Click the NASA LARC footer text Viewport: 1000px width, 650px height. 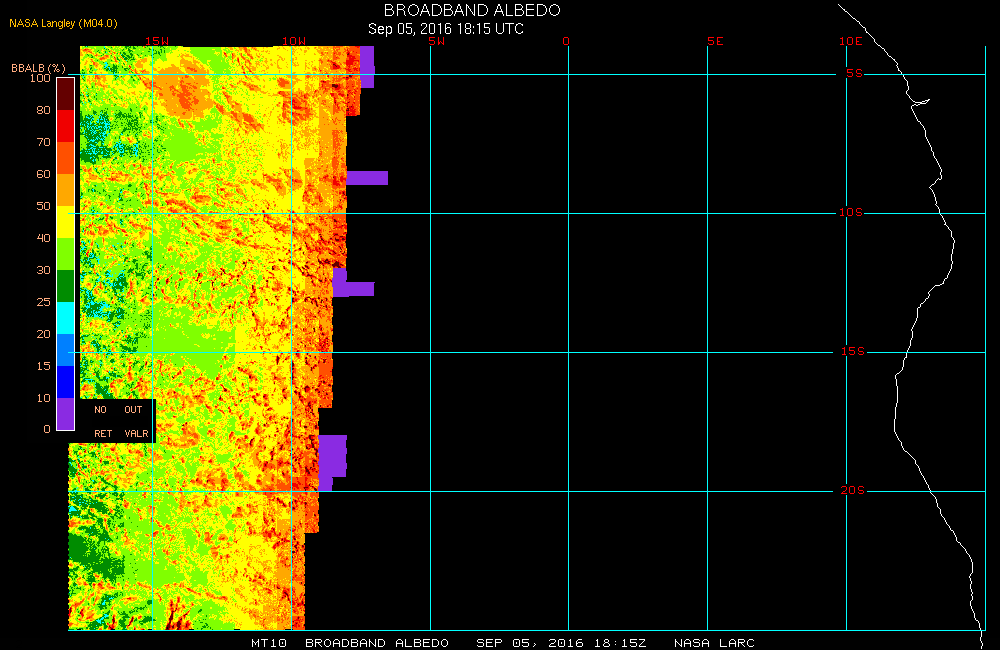click(x=714, y=642)
